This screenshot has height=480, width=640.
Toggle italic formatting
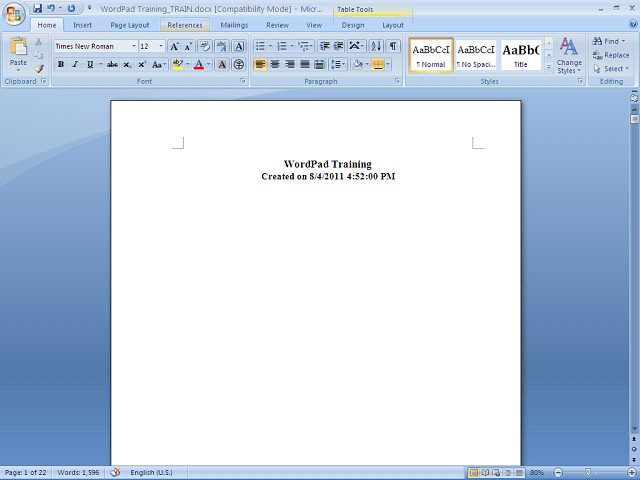[x=75, y=64]
